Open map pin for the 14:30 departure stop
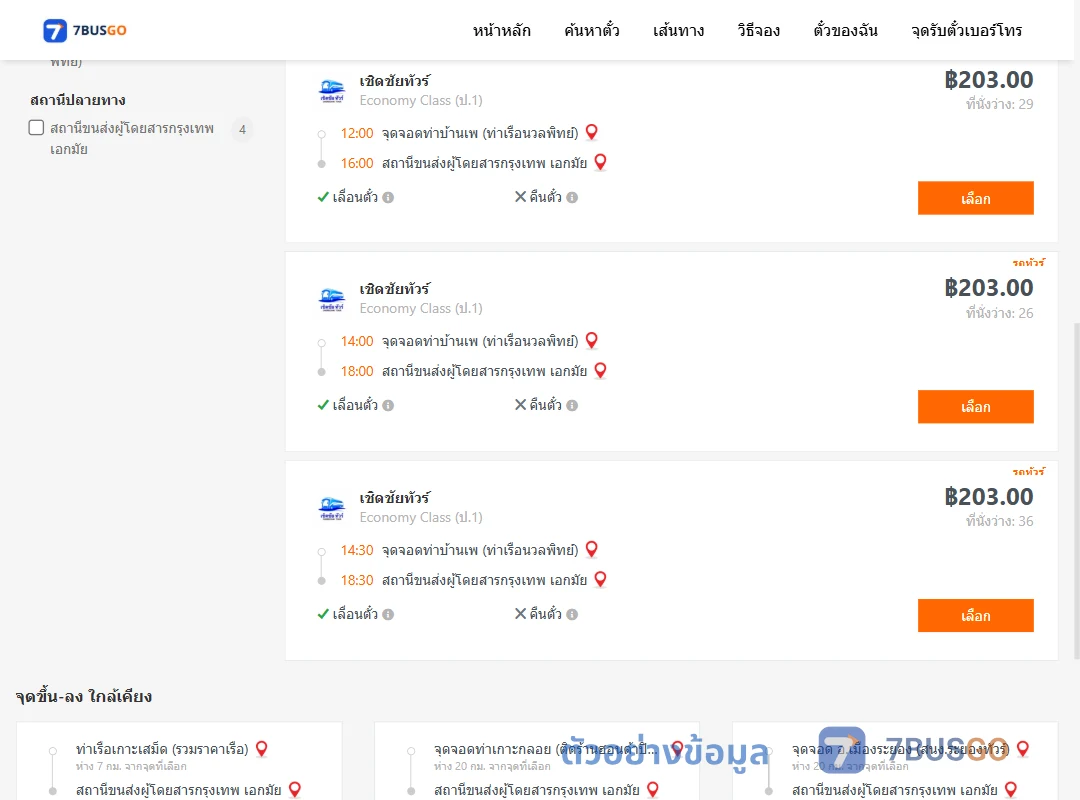This screenshot has height=800, width=1080. [592, 549]
